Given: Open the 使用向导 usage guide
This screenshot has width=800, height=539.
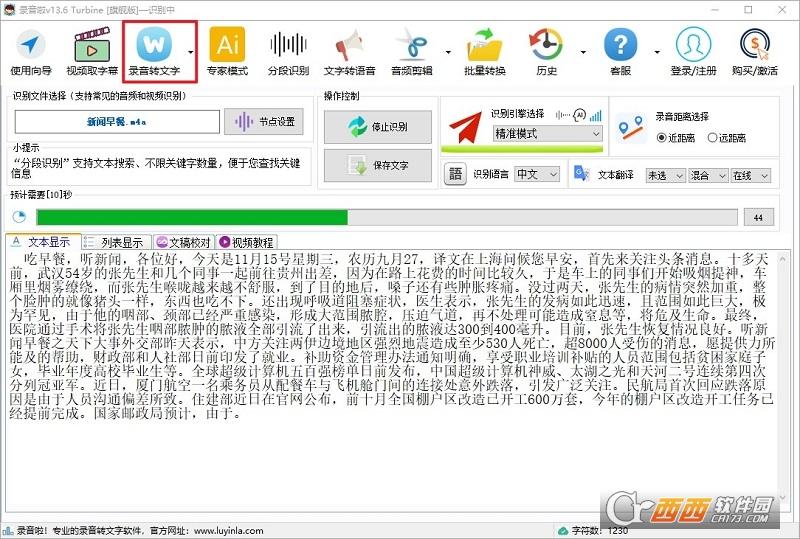Looking at the screenshot, I should (31, 52).
